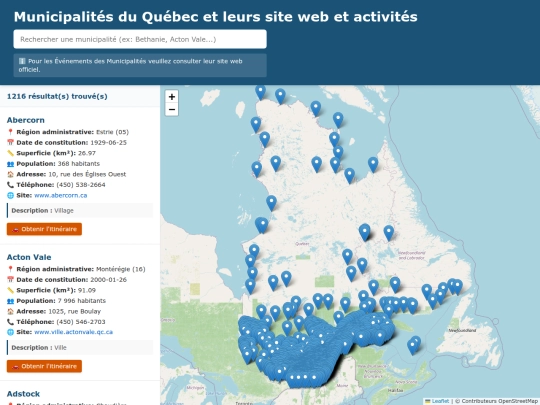This screenshot has height=405, width=540.
Task: Open the www.ville.actonvale.qc.ca link
Action: click(x=74, y=332)
